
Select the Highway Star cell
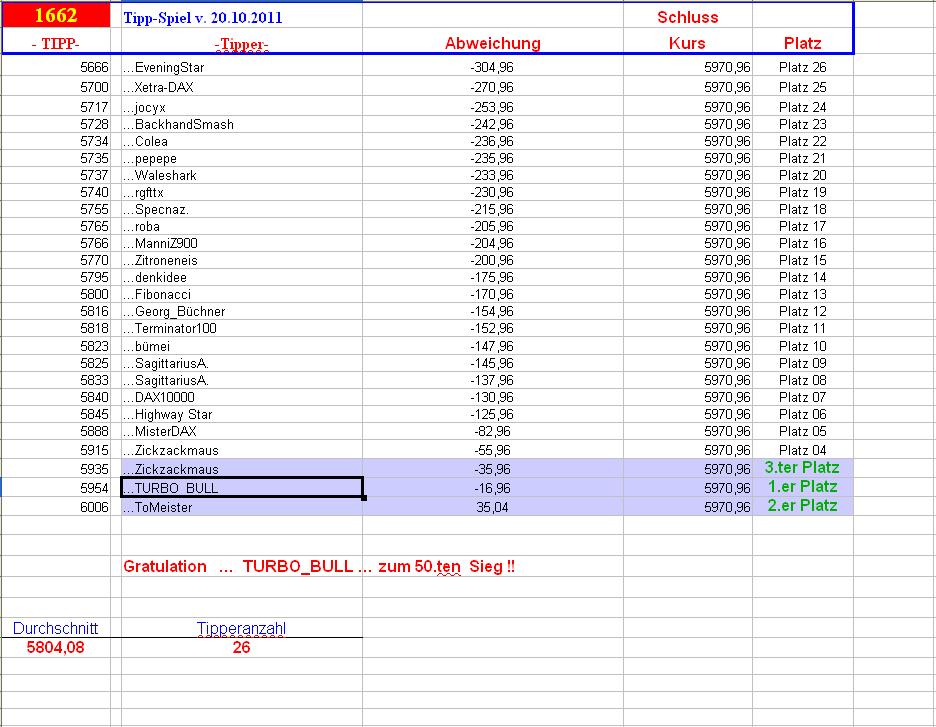pos(242,414)
